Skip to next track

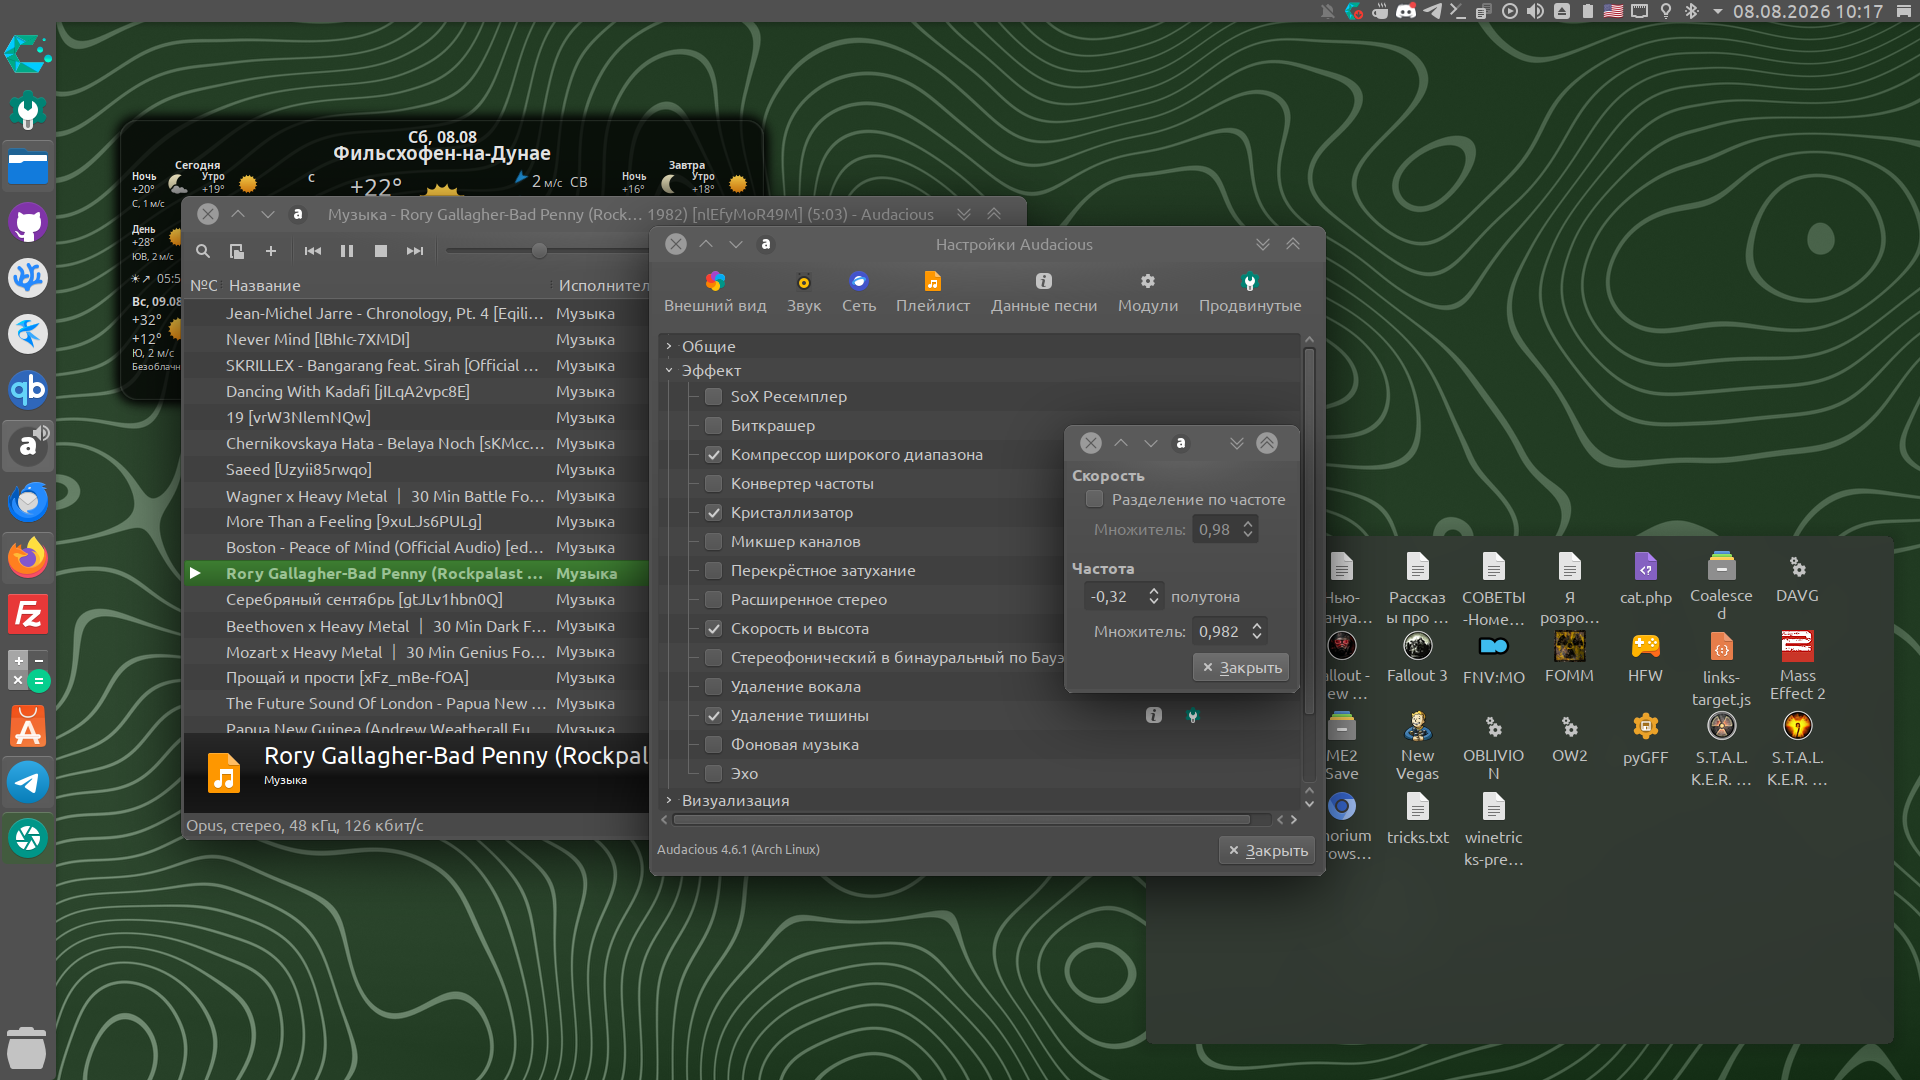(415, 251)
